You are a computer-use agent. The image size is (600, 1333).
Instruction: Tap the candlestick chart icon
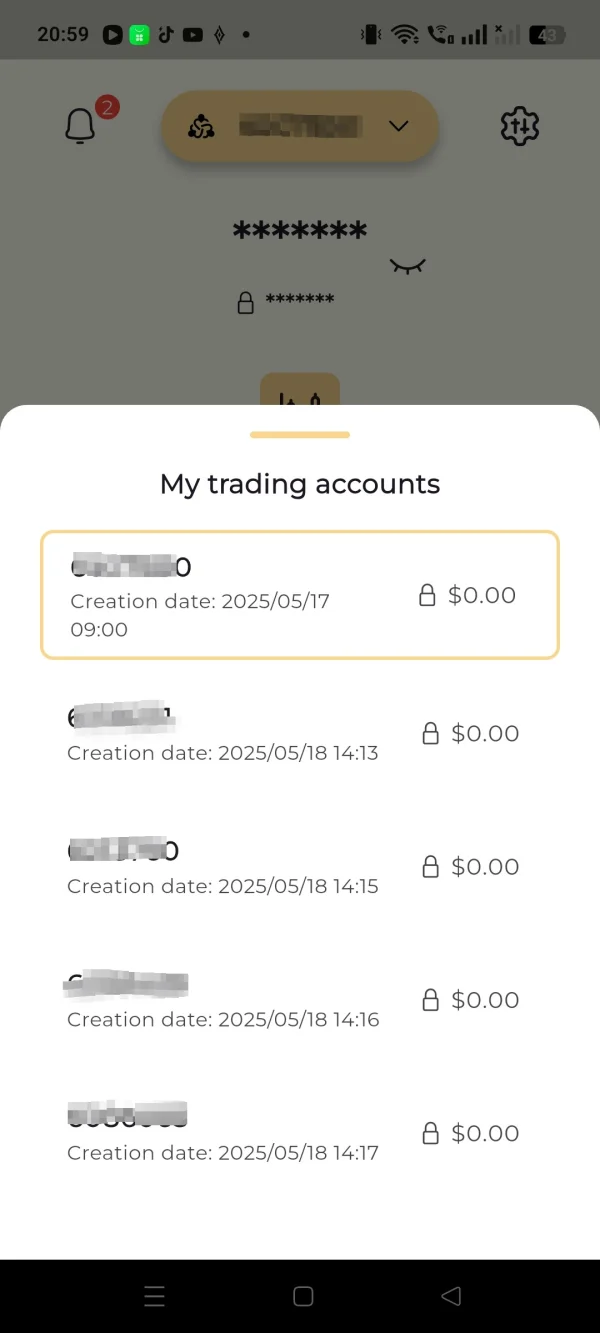(x=300, y=395)
